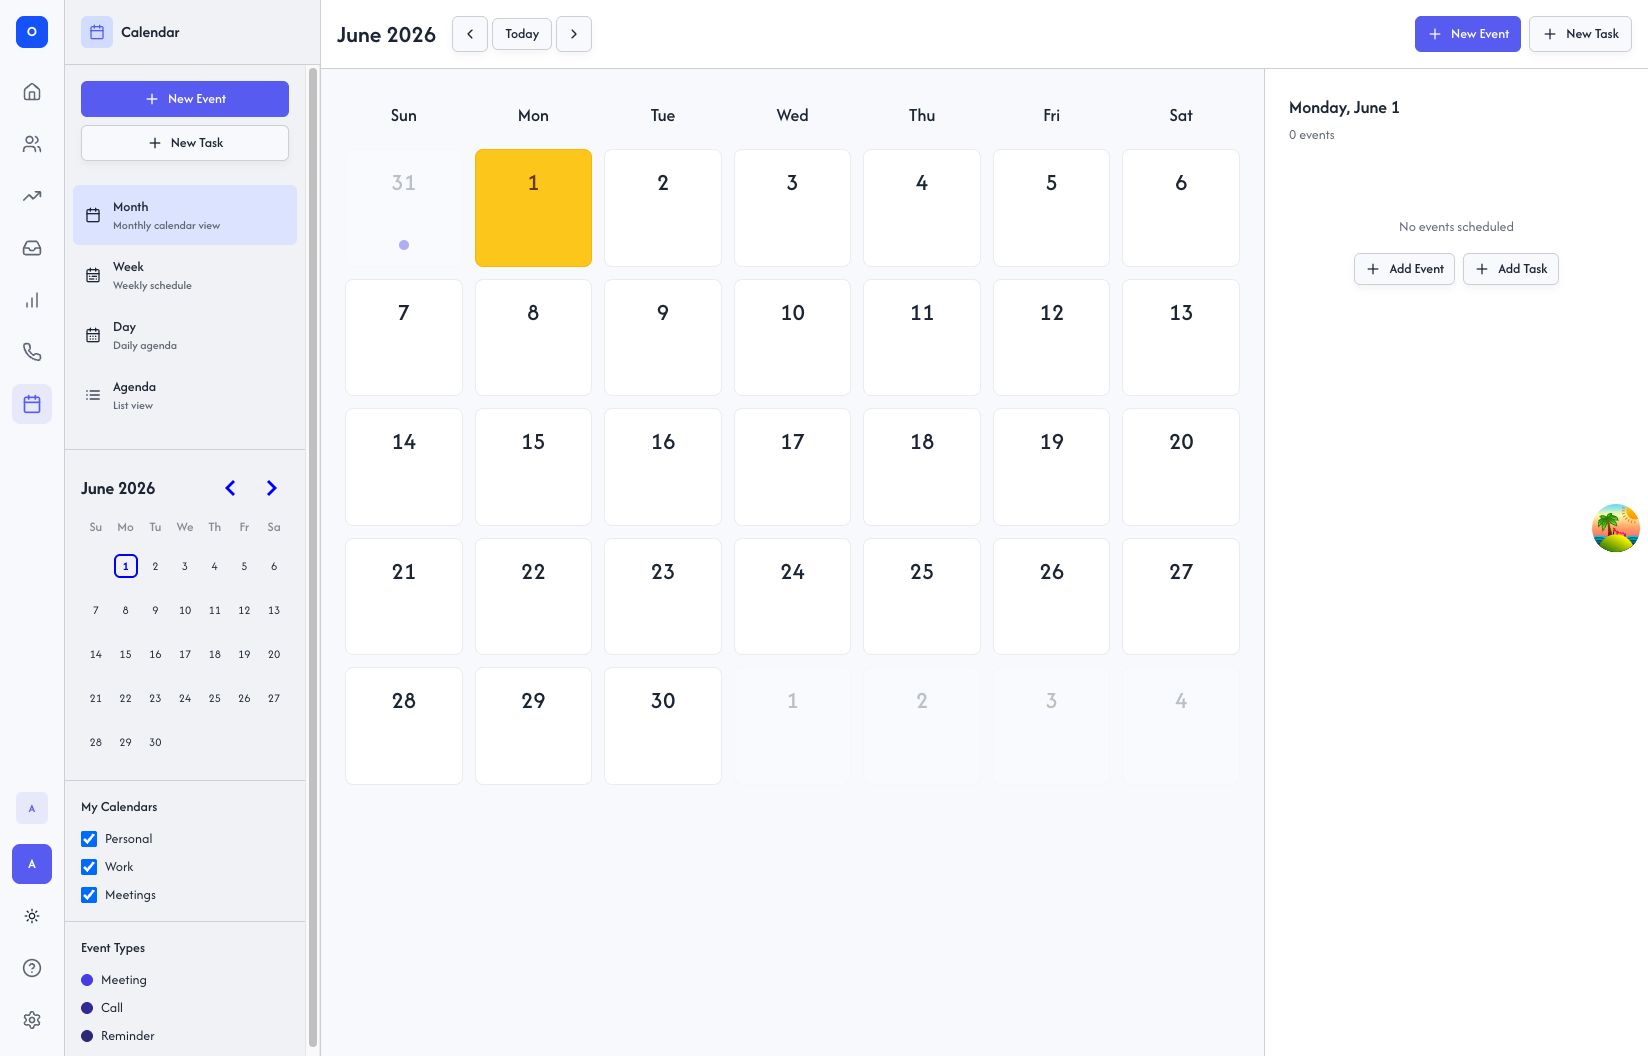Click New Event in the sidebar

point(185,99)
